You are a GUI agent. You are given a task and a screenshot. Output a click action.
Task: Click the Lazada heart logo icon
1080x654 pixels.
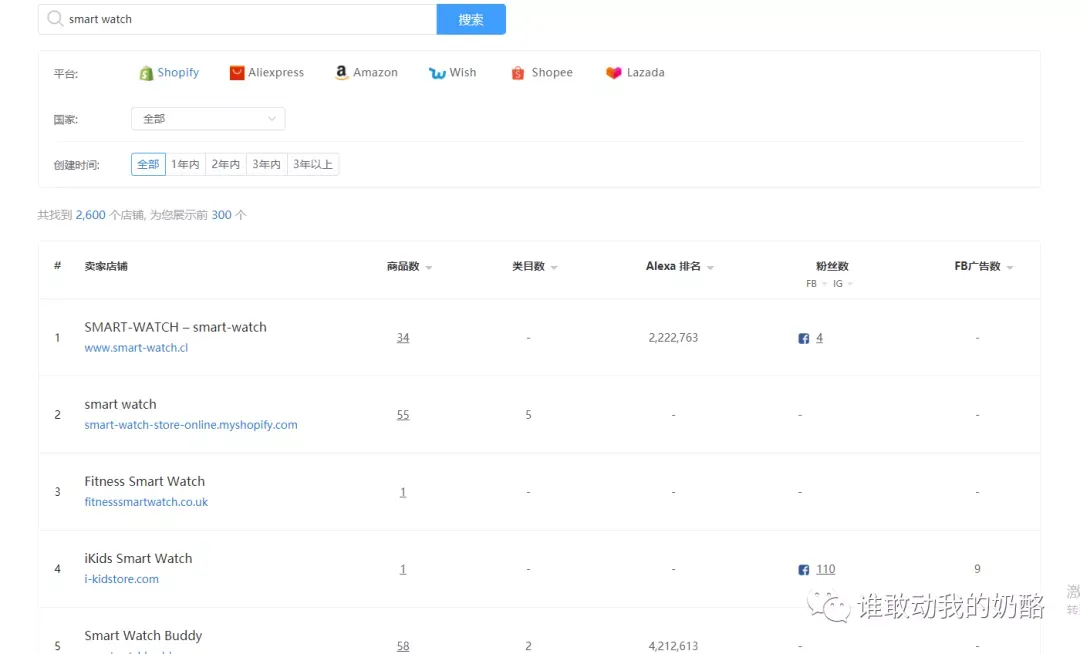tap(614, 73)
